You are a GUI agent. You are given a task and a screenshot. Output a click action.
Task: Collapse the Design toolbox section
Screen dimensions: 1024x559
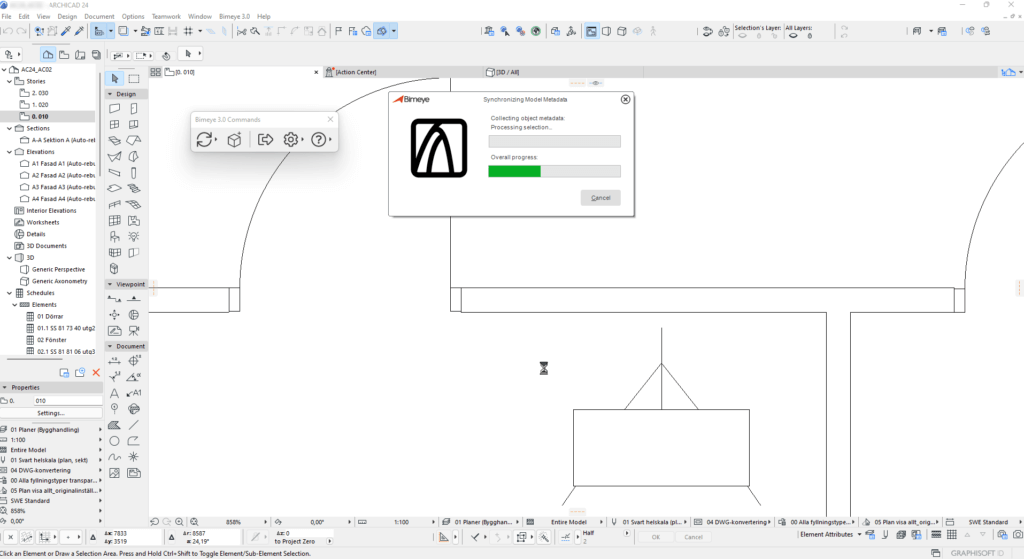(x=111, y=94)
